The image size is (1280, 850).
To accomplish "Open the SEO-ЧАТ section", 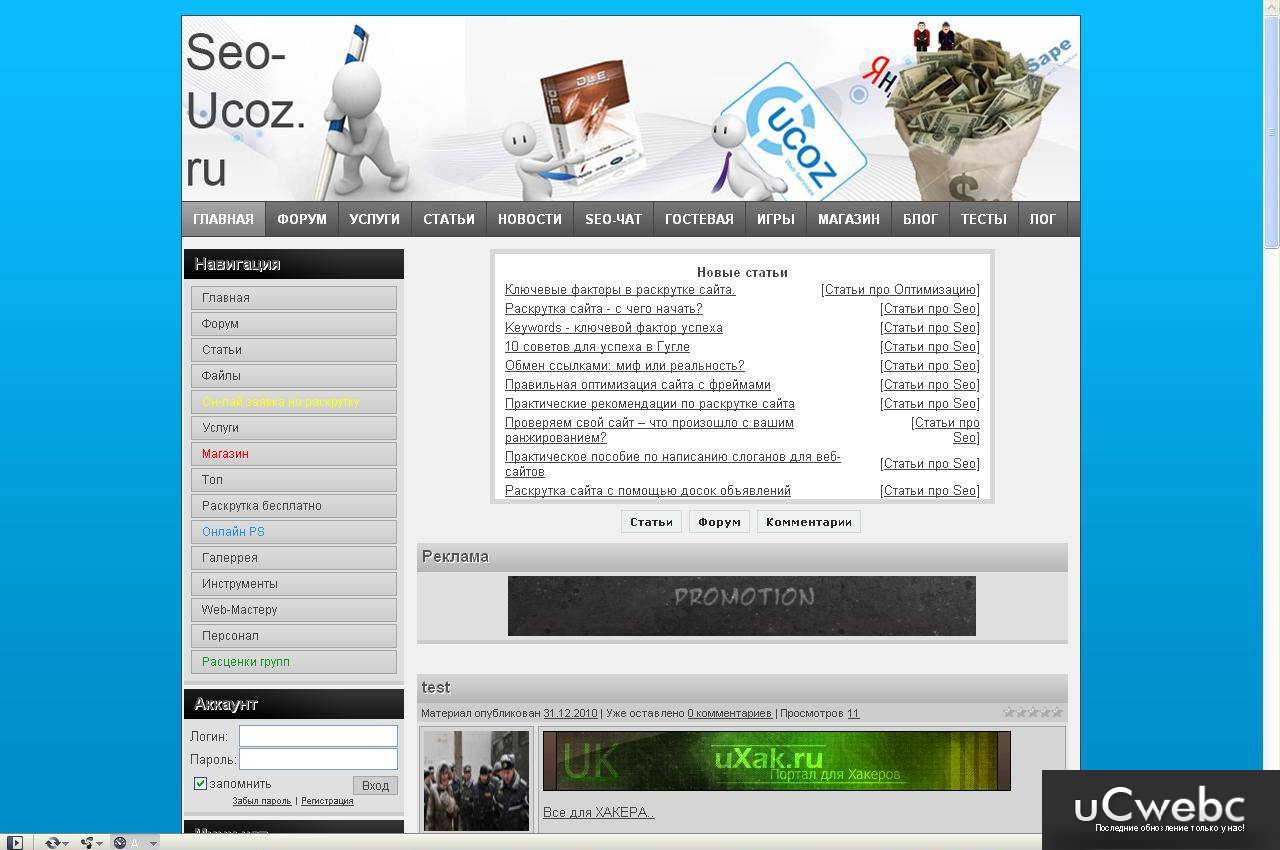I will point(613,218).
